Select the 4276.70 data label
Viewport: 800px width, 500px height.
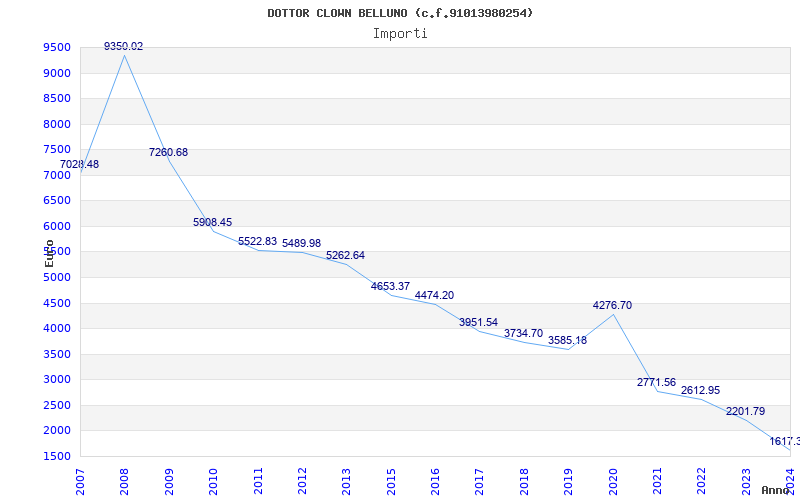612,305
